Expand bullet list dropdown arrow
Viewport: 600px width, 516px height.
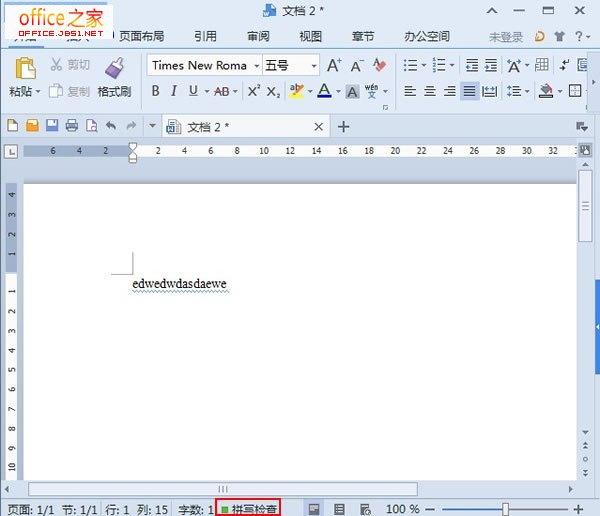pyautogui.click(x=424, y=65)
